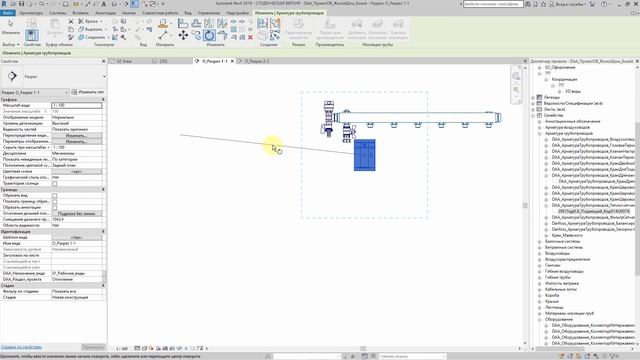This screenshot has height=360, width=640.
Task: Switch to O_Разрез 2-2 view tab
Action: pyautogui.click(x=257, y=61)
